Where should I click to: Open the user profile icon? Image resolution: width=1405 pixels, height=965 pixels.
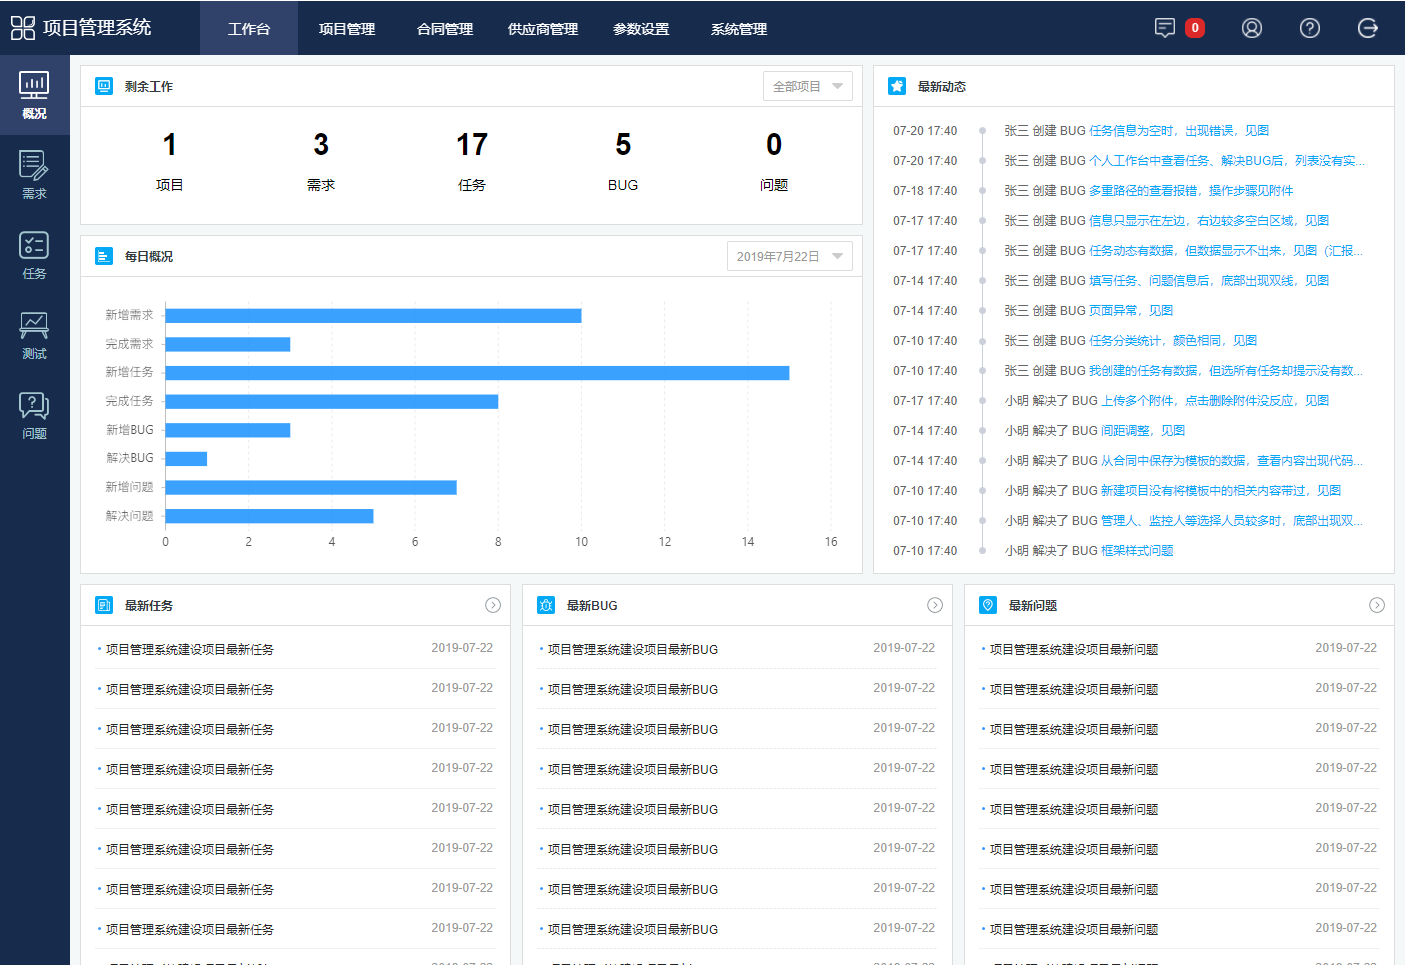(x=1252, y=28)
